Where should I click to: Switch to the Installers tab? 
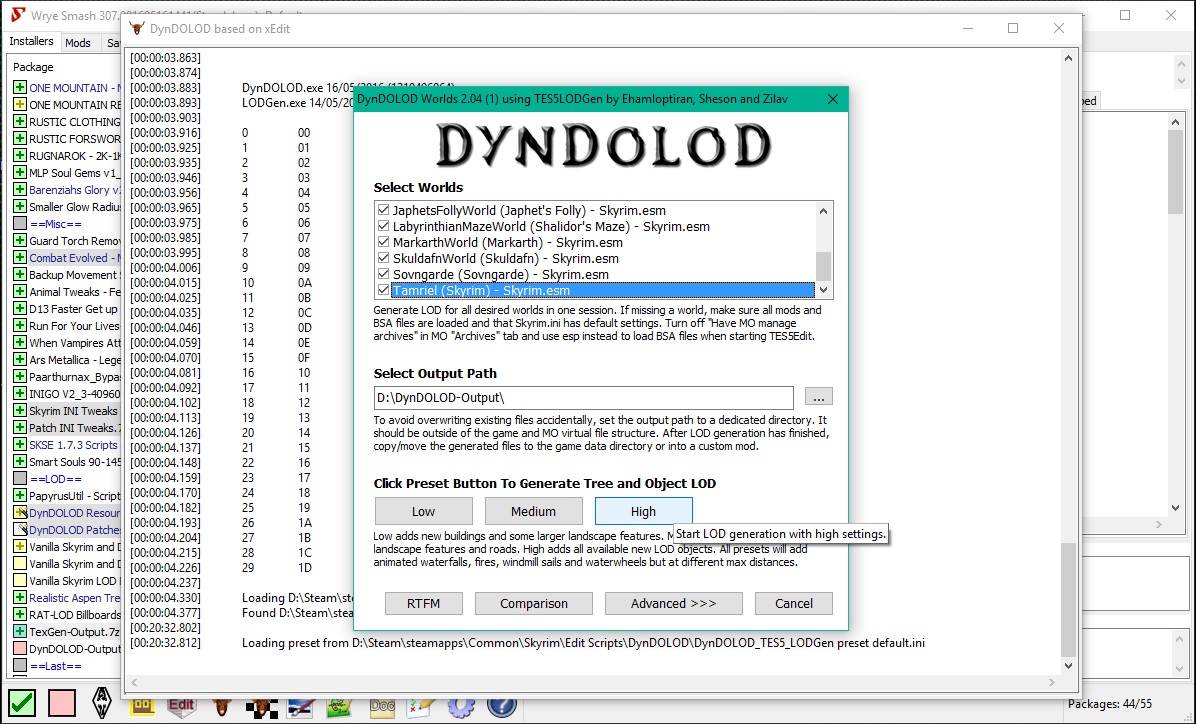tap(31, 41)
